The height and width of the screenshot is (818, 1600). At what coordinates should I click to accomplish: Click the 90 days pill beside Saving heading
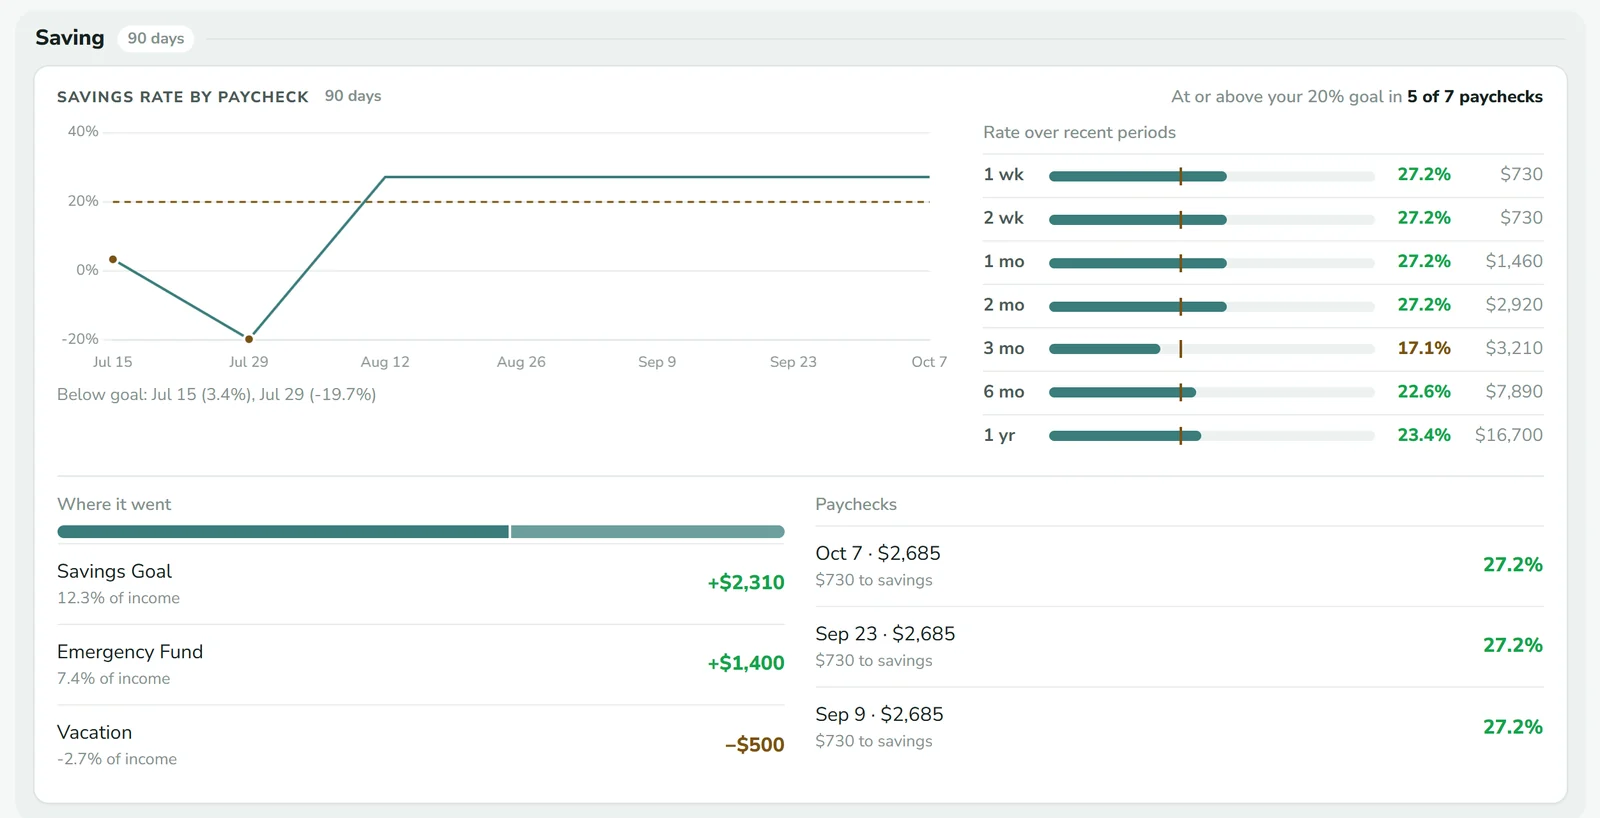[156, 38]
